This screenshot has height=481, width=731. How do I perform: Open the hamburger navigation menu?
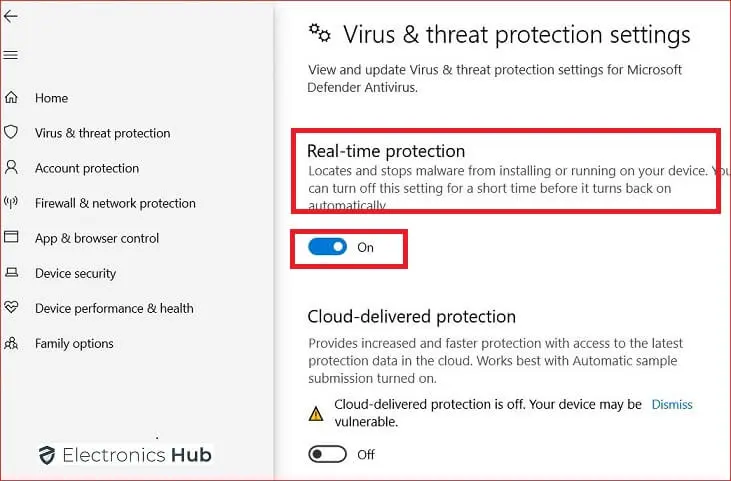coord(11,55)
